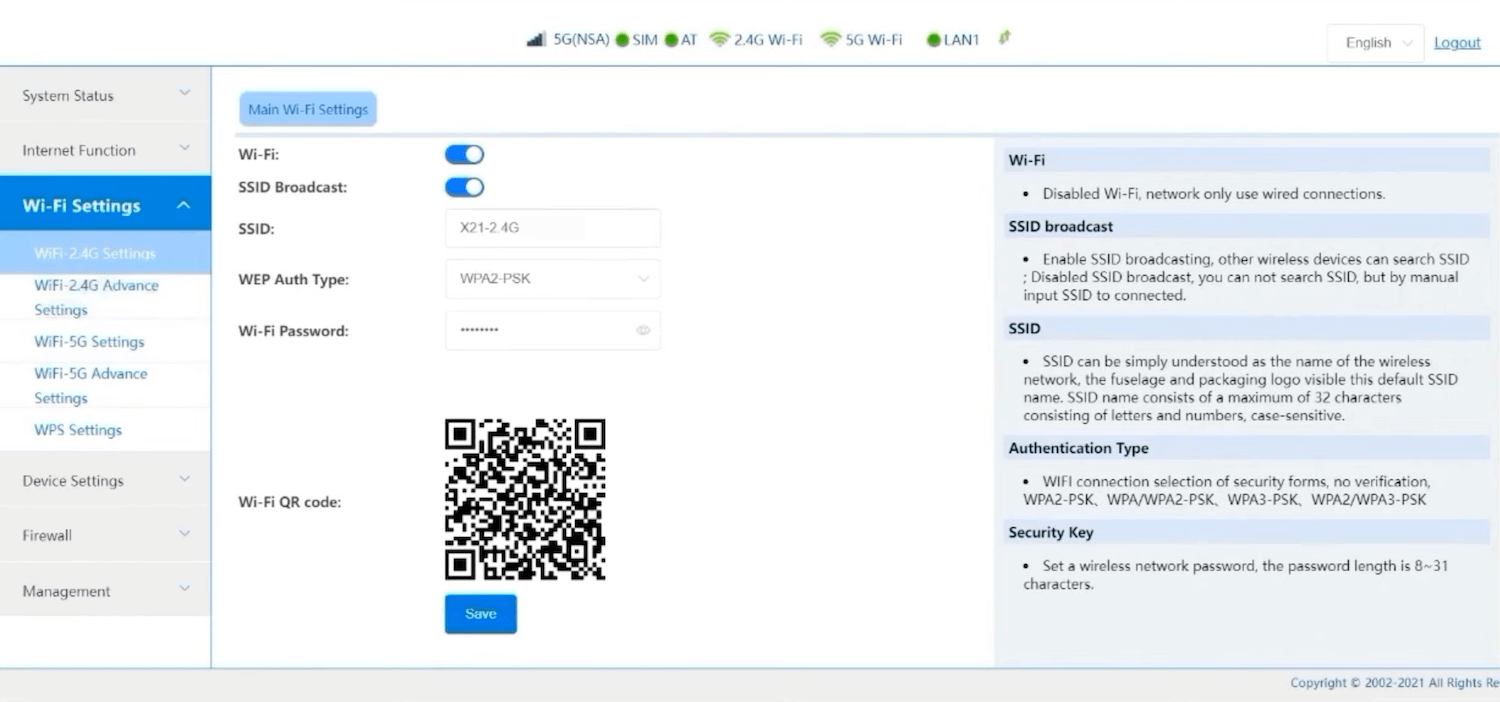The width and height of the screenshot is (1500, 702).
Task: Open the English language dropdown
Action: [x=1374, y=42]
